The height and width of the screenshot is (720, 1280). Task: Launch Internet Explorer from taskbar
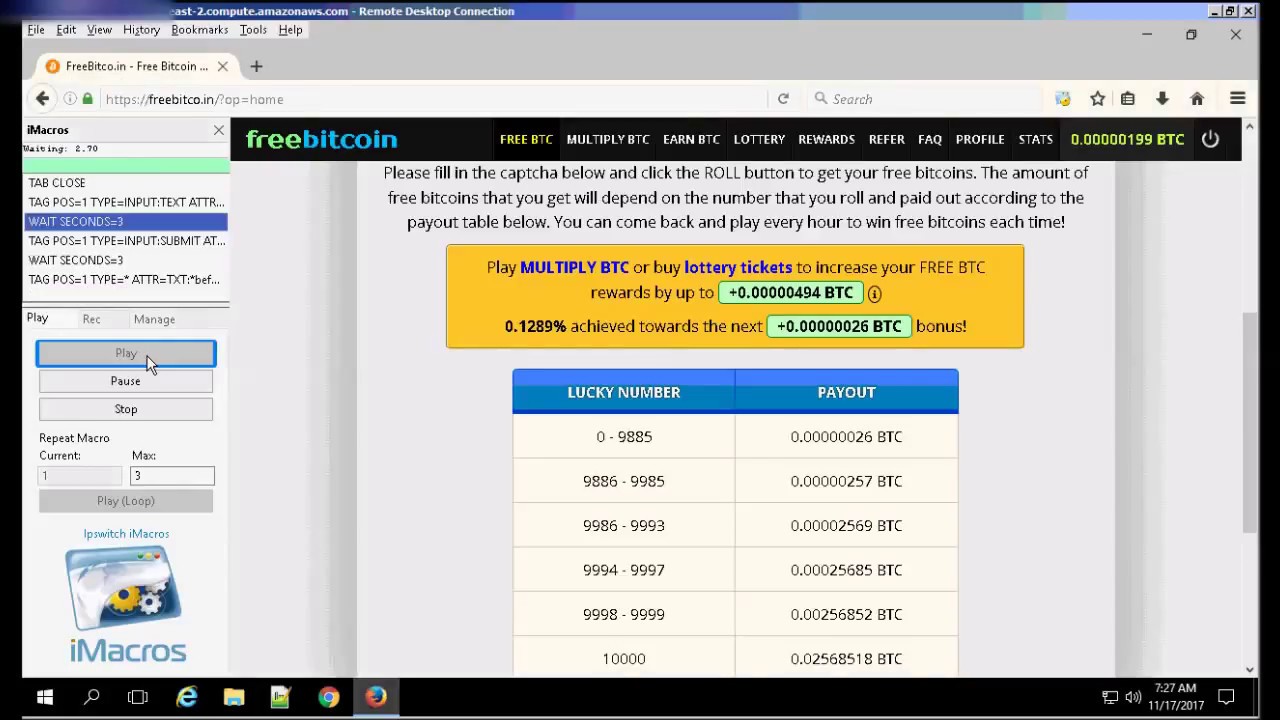187,697
